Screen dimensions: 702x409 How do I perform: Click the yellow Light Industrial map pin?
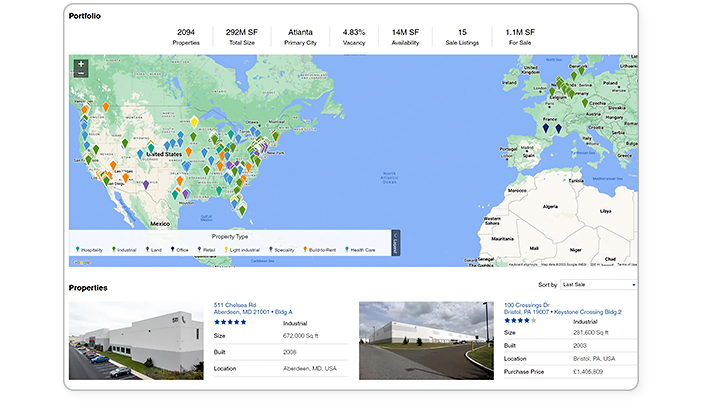tap(194, 122)
